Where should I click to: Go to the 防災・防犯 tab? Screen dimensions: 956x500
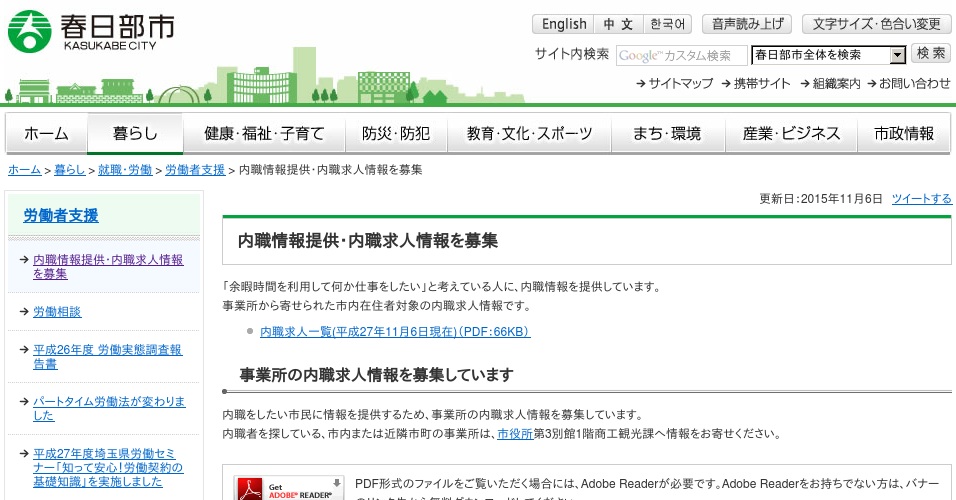pos(396,134)
